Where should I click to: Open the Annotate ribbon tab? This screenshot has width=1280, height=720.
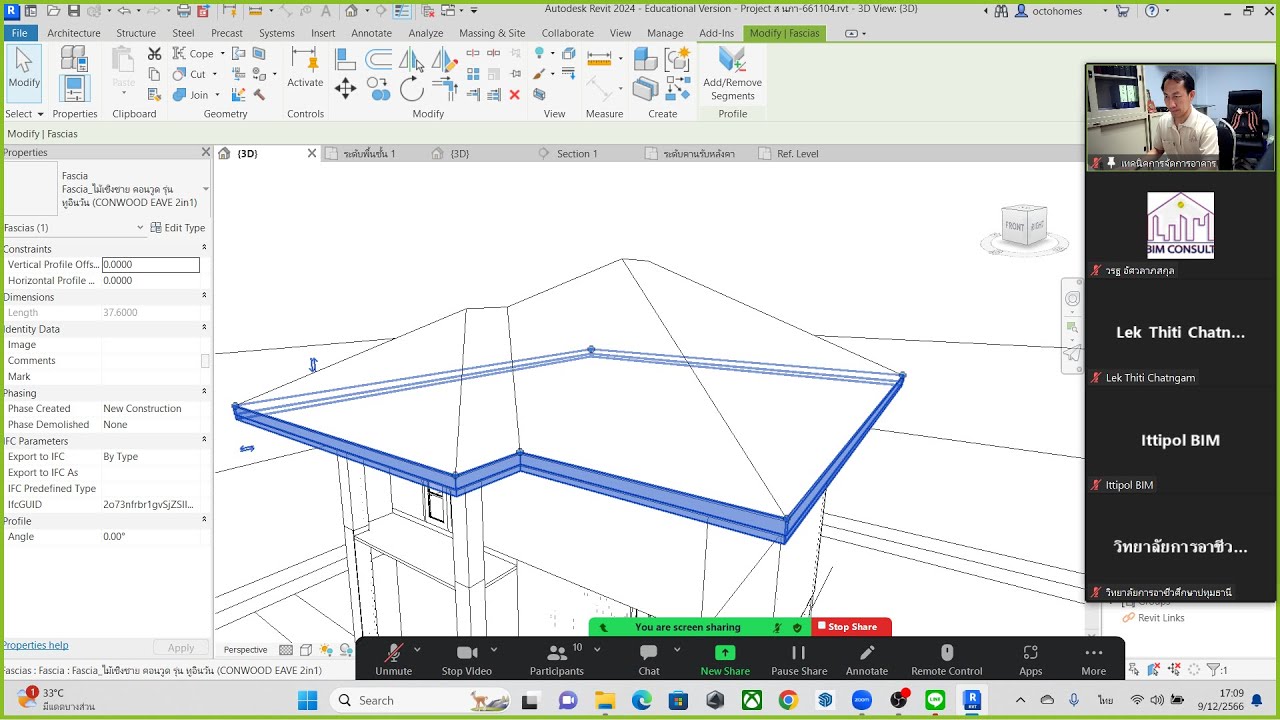pyautogui.click(x=371, y=33)
